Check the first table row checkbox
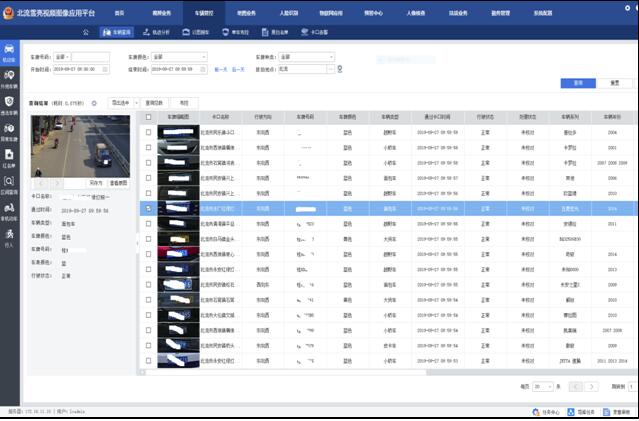 tap(149, 132)
